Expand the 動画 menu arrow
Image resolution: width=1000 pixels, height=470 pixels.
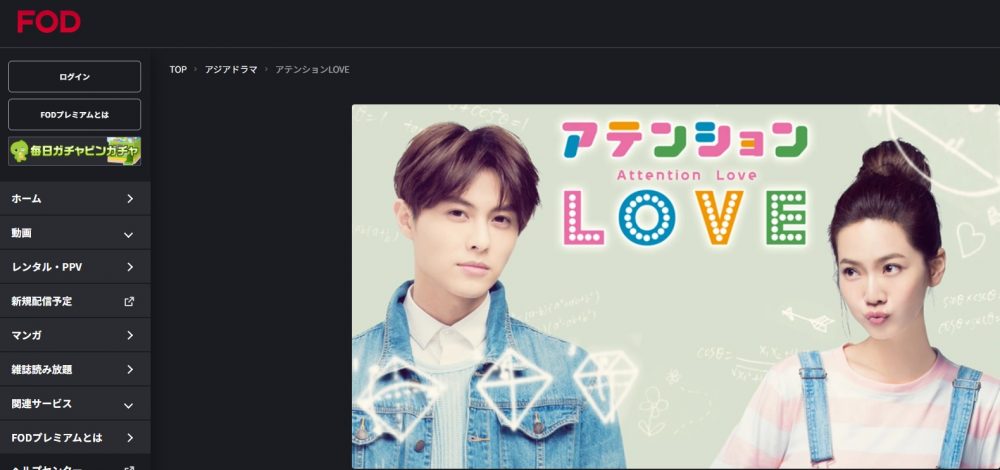pyautogui.click(x=129, y=234)
